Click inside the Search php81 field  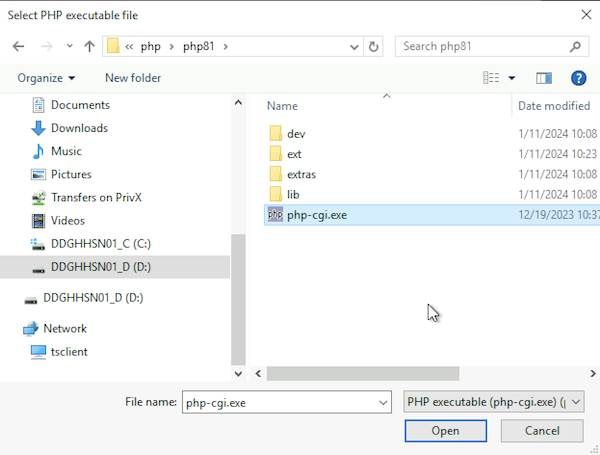(480, 46)
